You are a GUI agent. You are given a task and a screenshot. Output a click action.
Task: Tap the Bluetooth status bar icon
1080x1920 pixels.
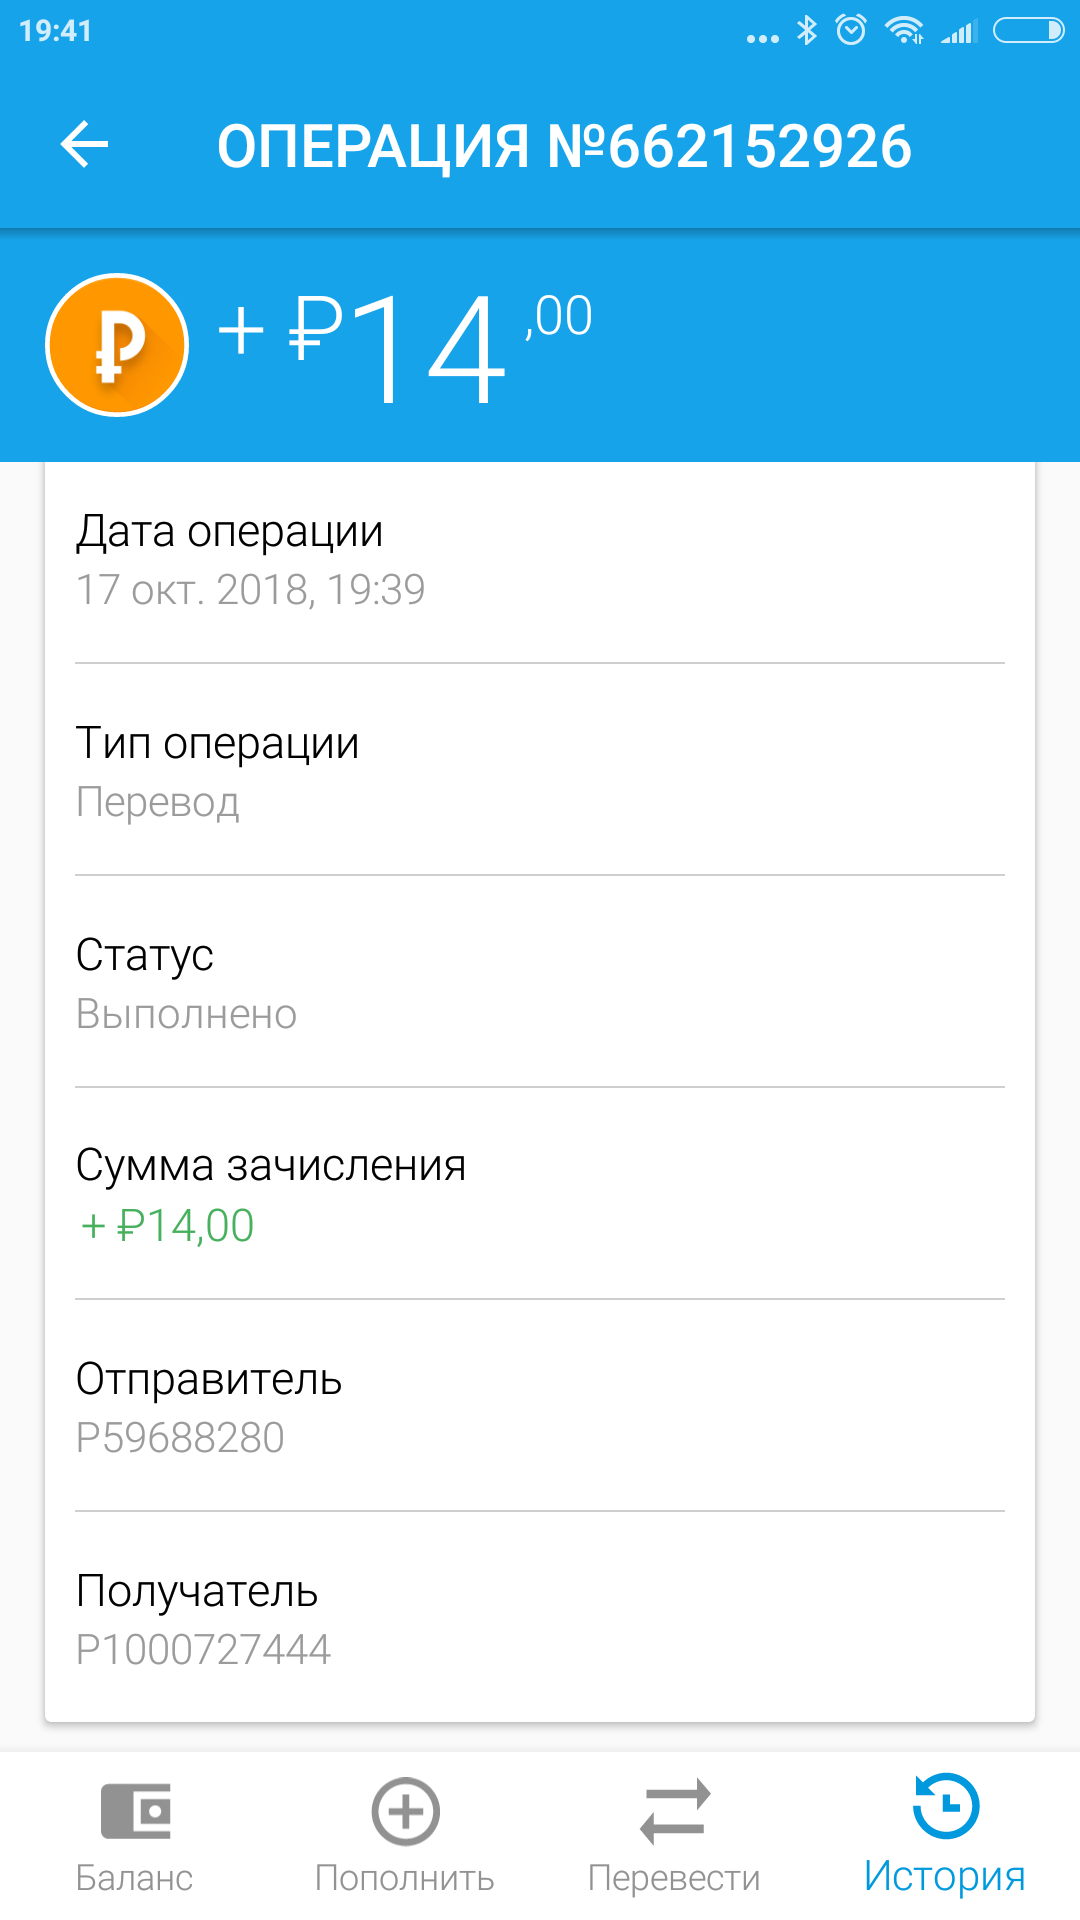807,31
